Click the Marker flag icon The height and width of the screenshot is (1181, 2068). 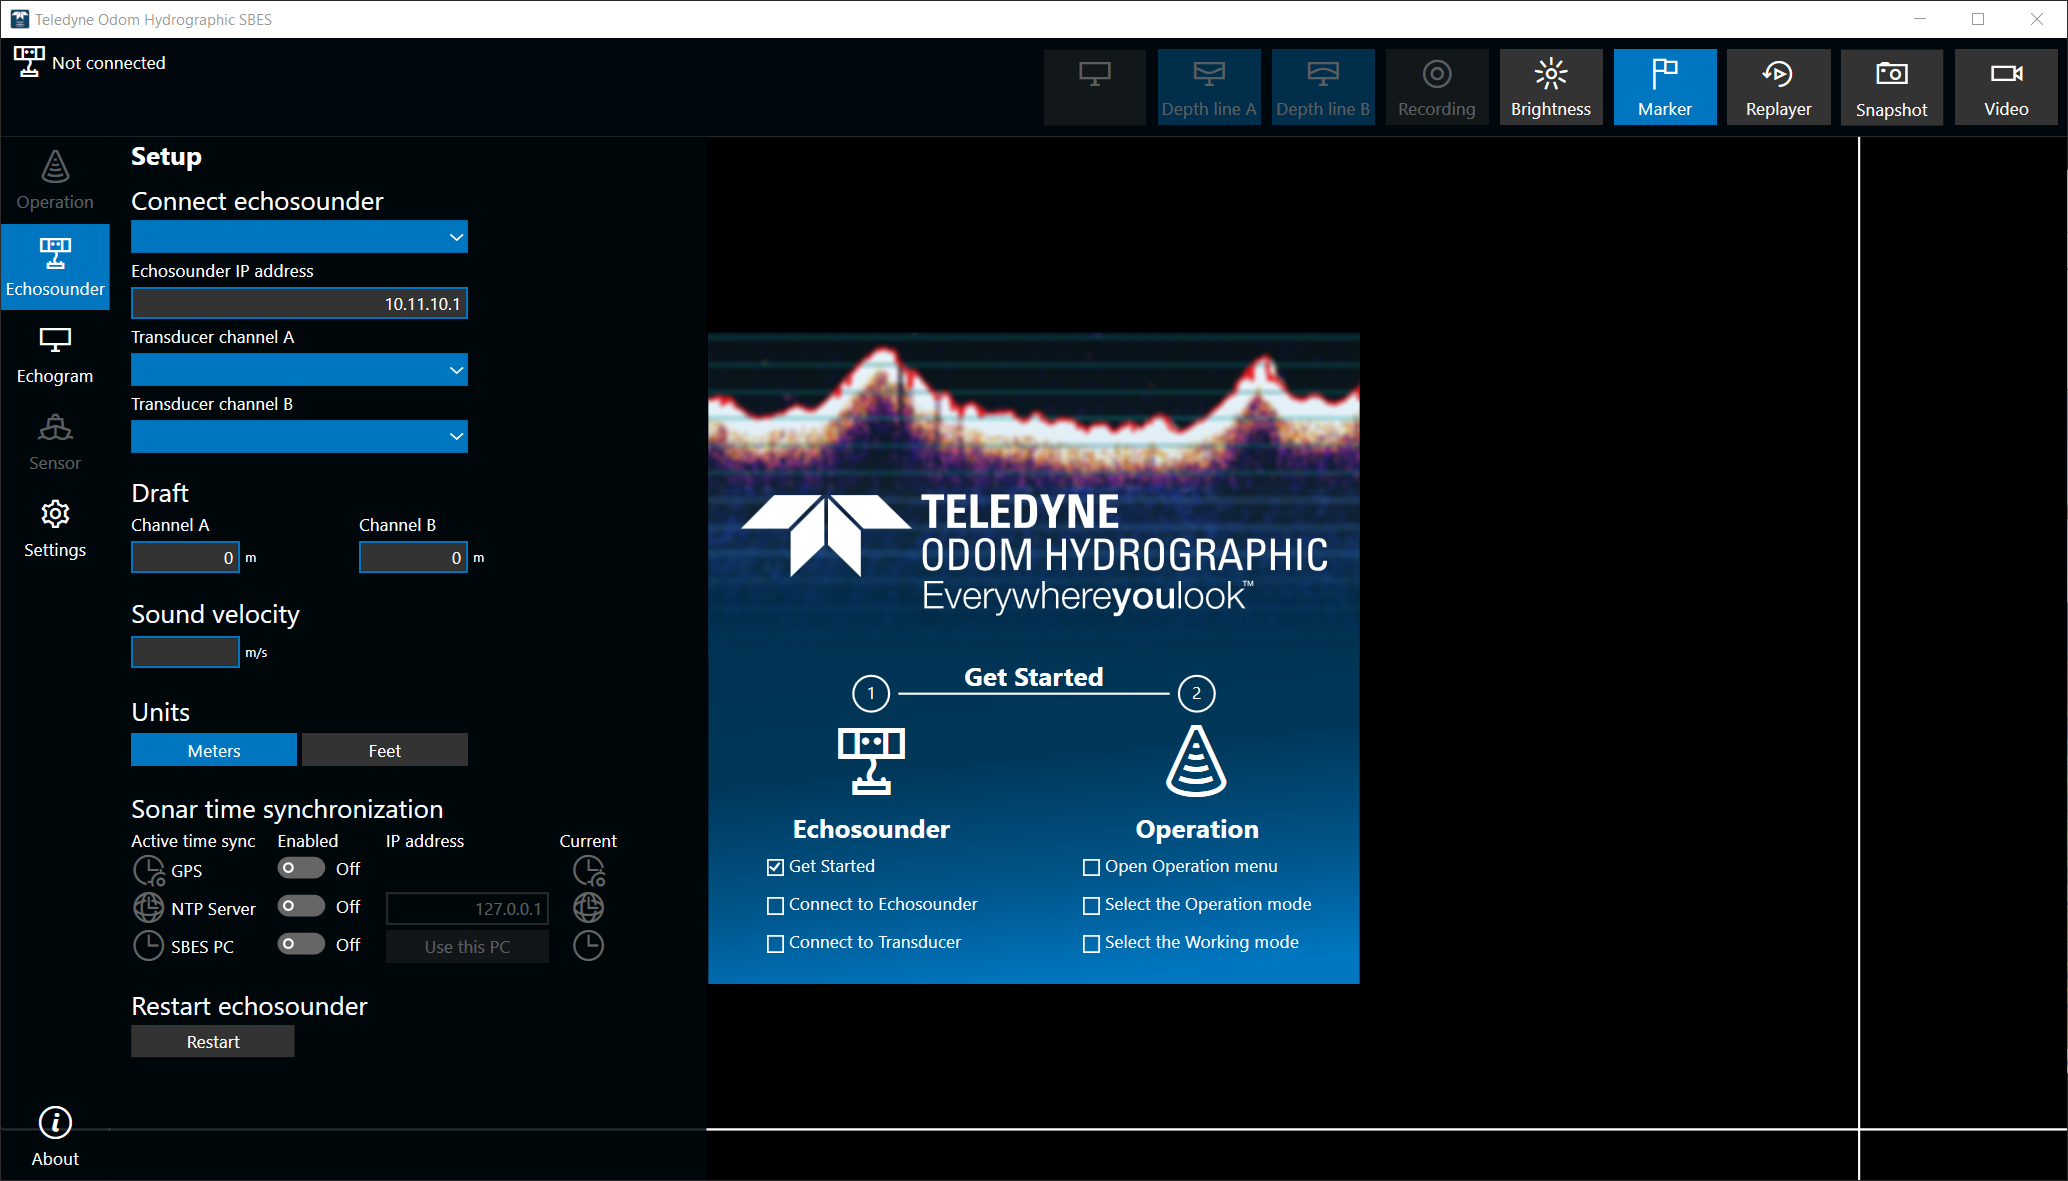coord(1664,74)
